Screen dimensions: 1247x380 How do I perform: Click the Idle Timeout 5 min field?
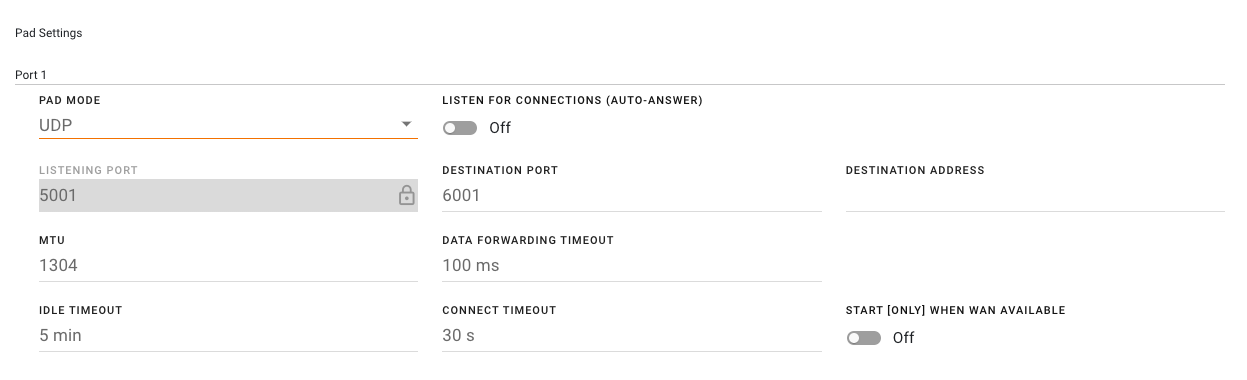pos(228,336)
